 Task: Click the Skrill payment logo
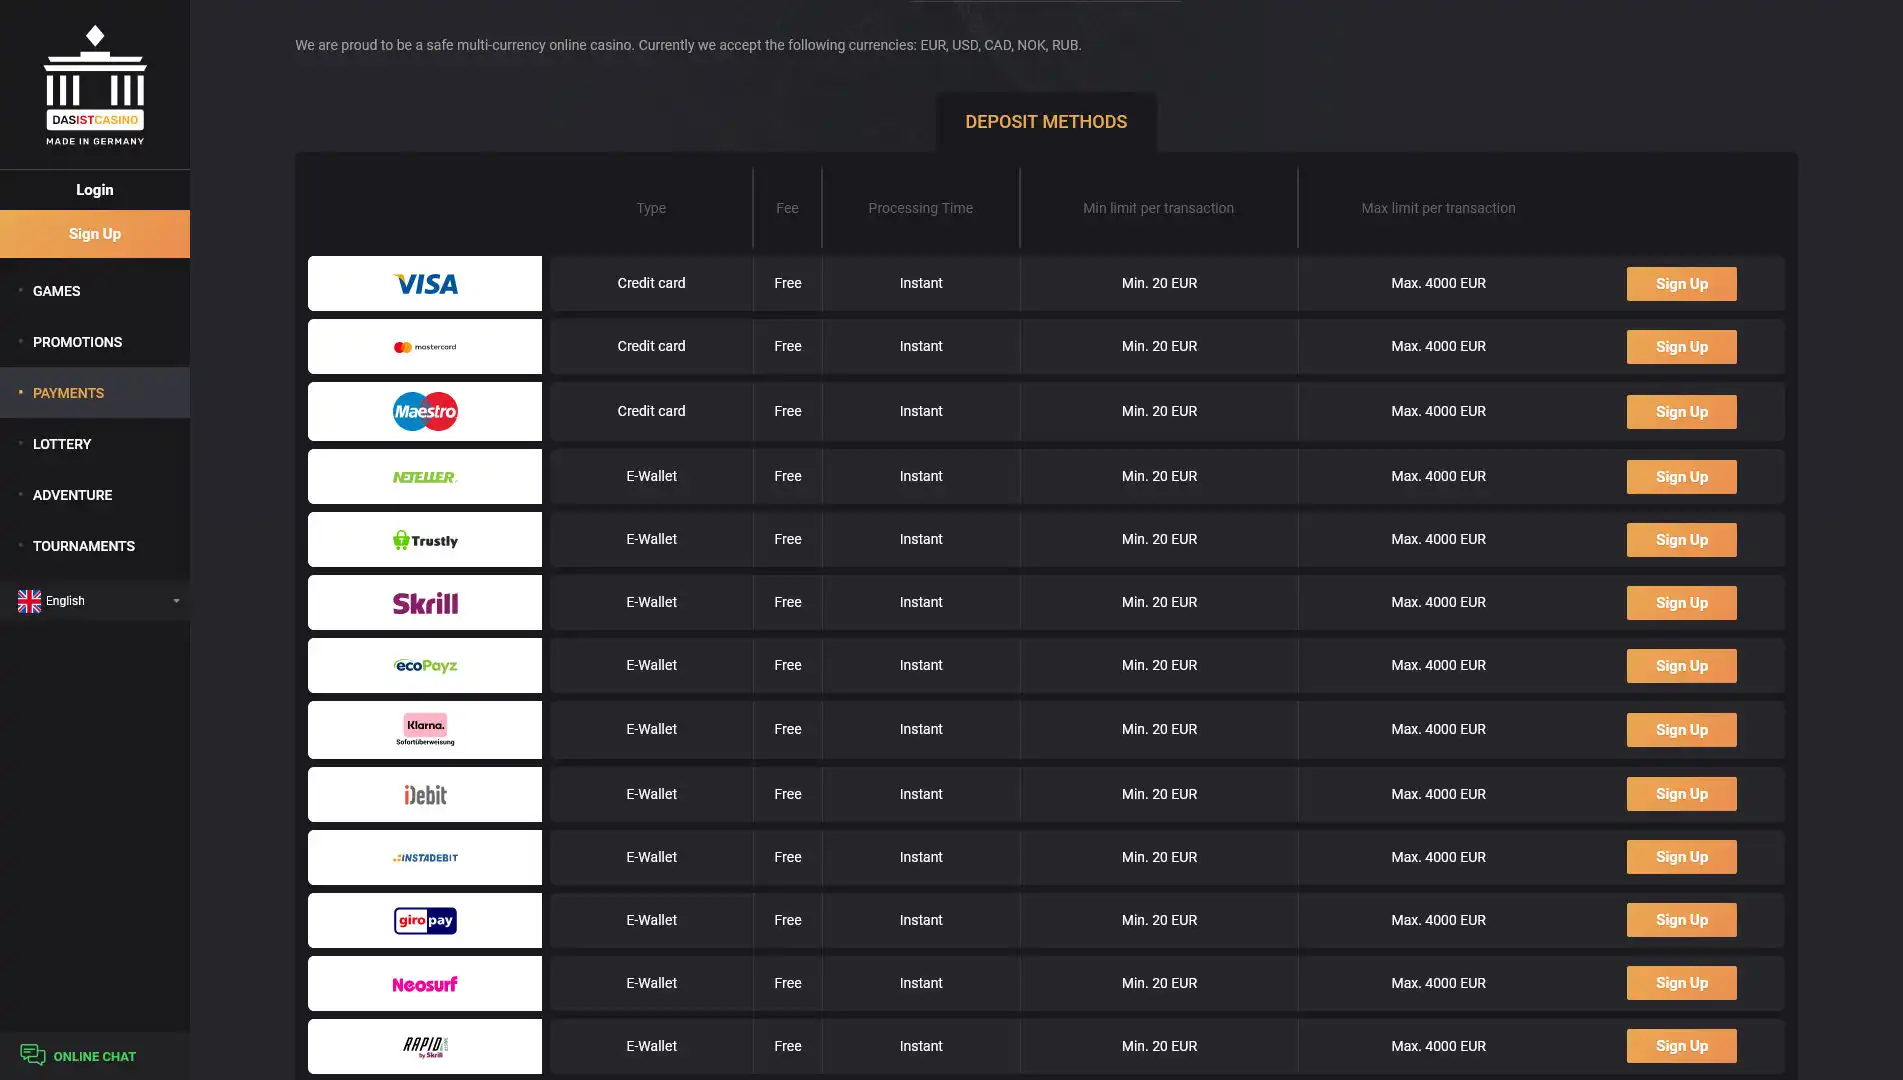pos(425,603)
